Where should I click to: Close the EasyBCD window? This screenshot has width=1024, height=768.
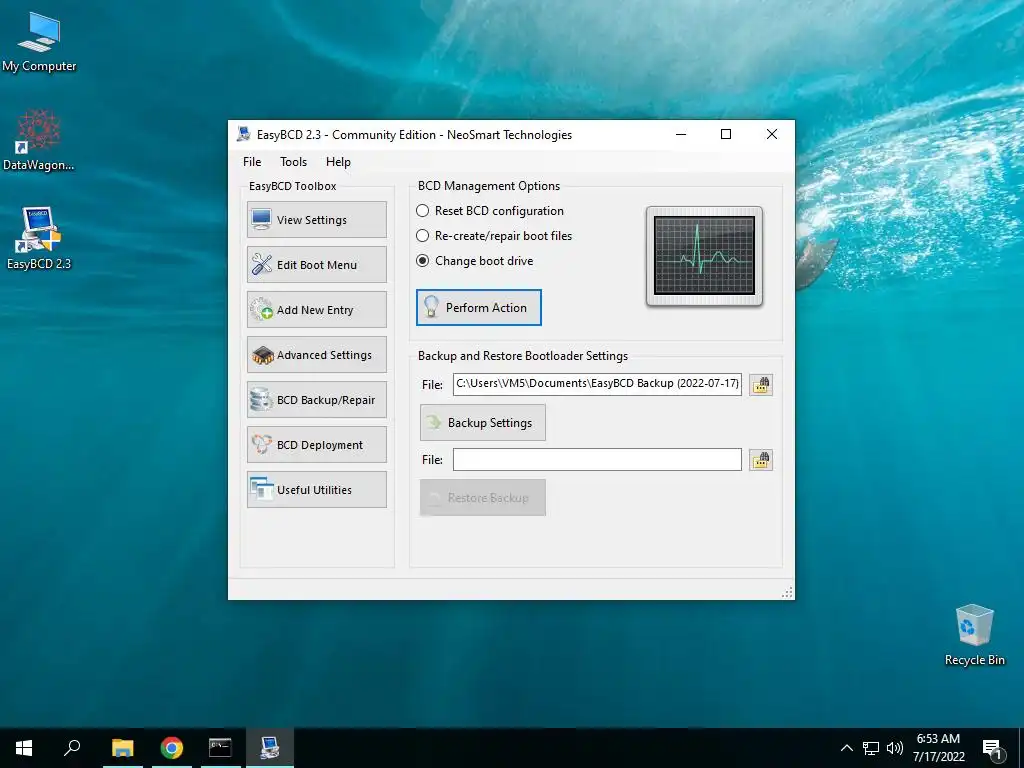pyautogui.click(x=771, y=134)
